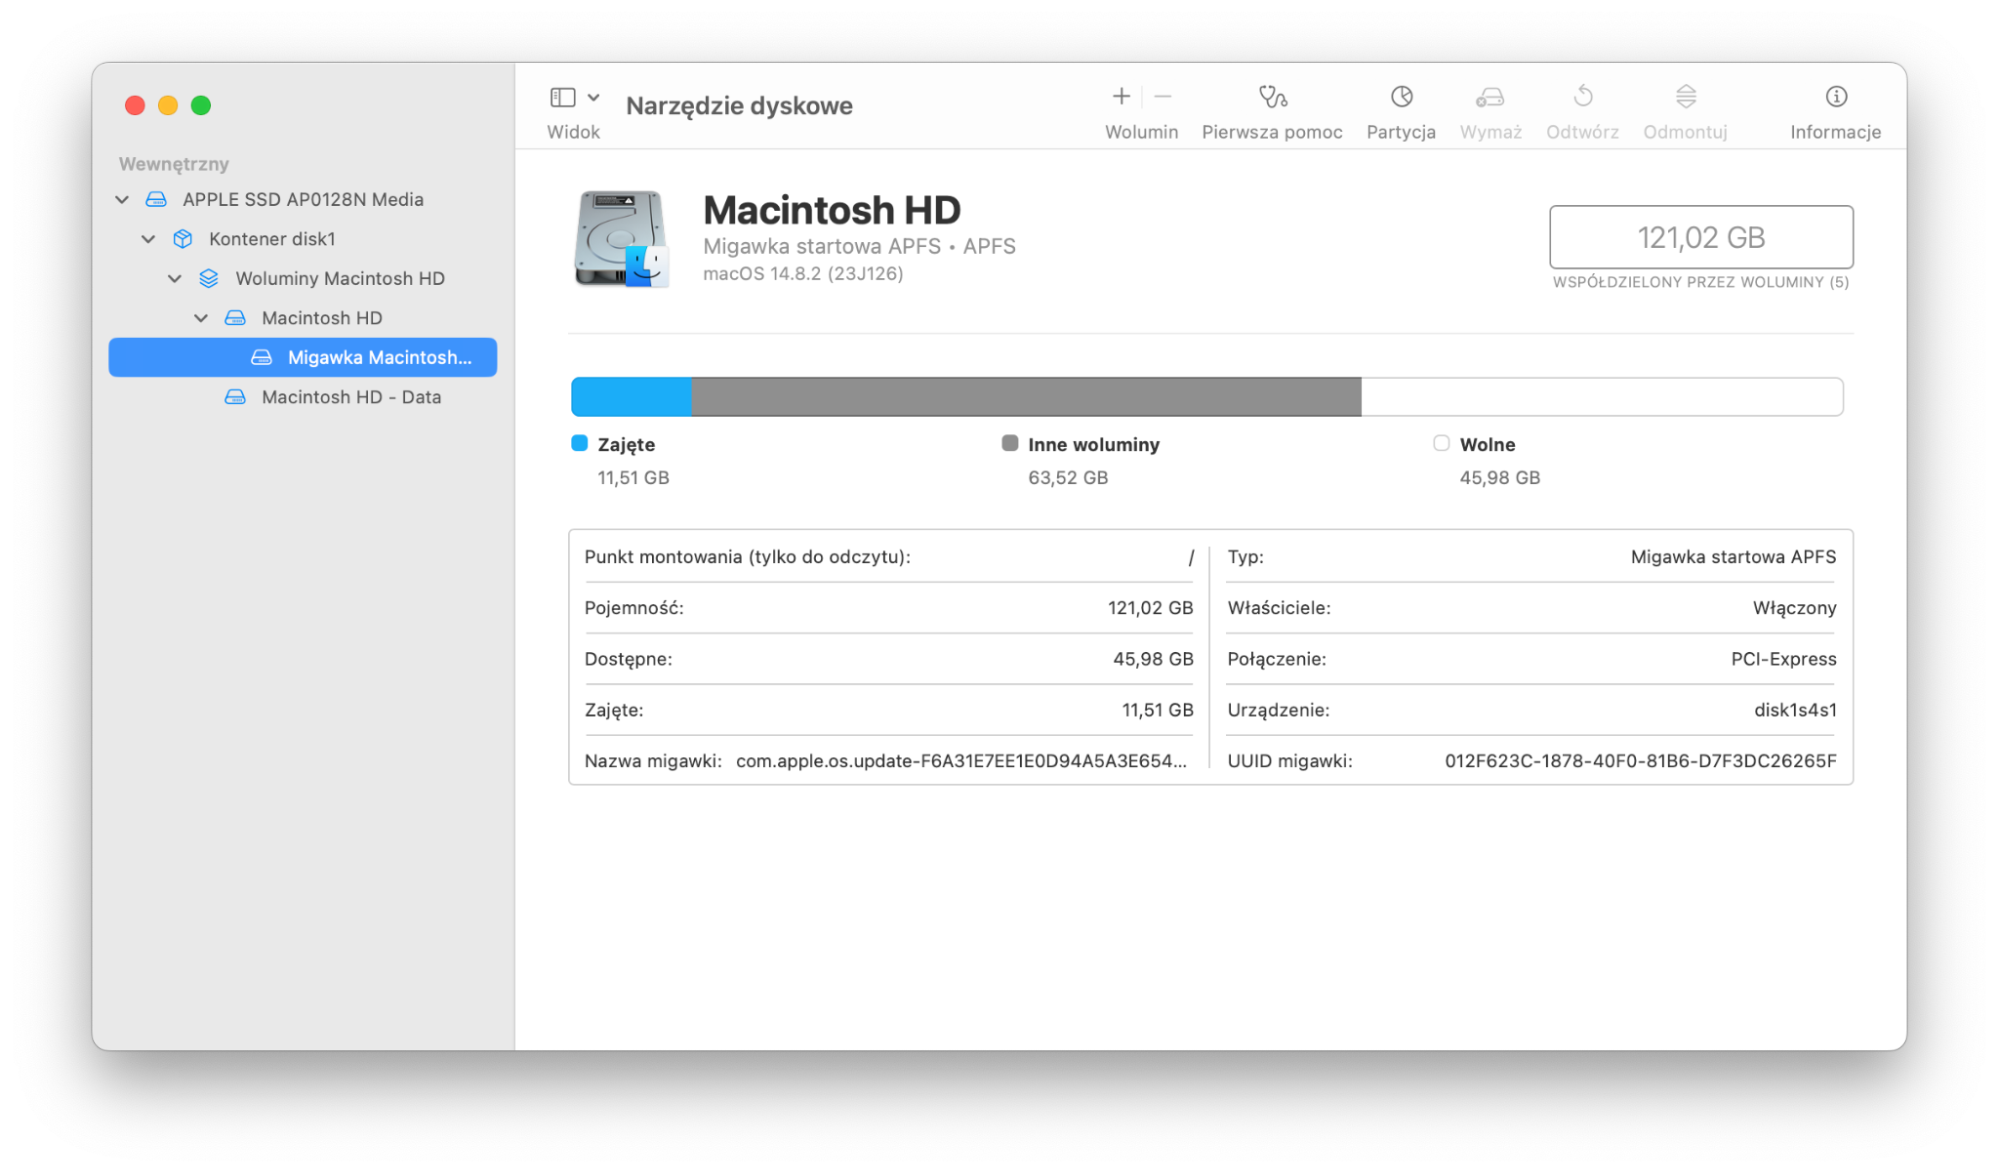Viewport: 1999px width, 1173px height.
Task: Click the large Macintosh HD disk image
Action: point(621,239)
